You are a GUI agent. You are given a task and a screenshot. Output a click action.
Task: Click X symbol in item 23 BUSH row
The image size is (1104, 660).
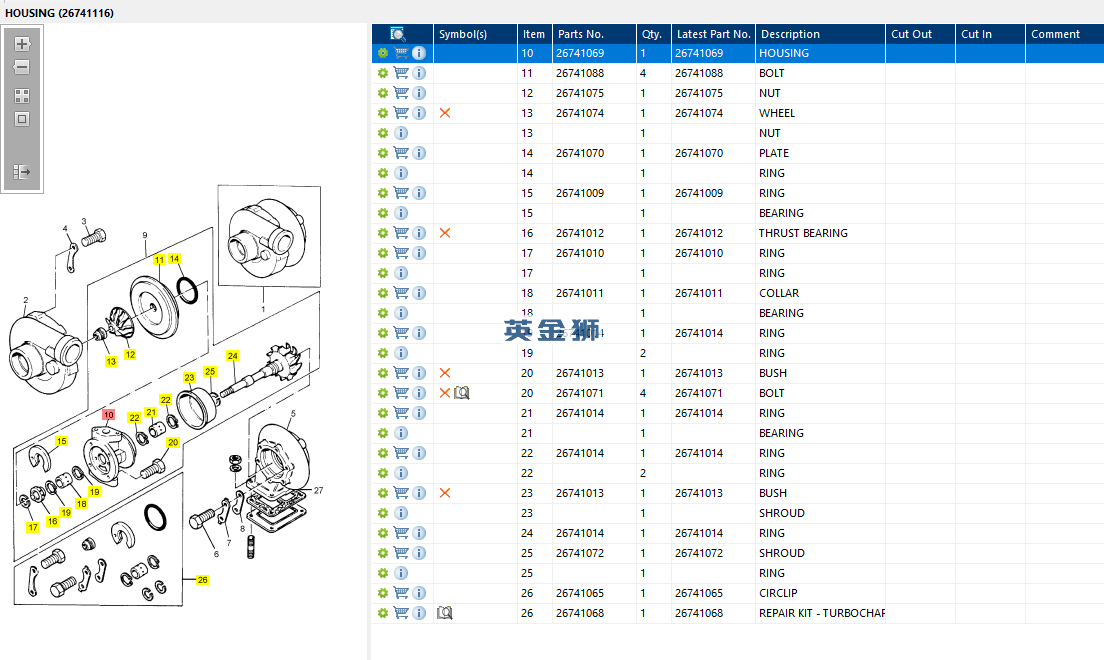(445, 493)
